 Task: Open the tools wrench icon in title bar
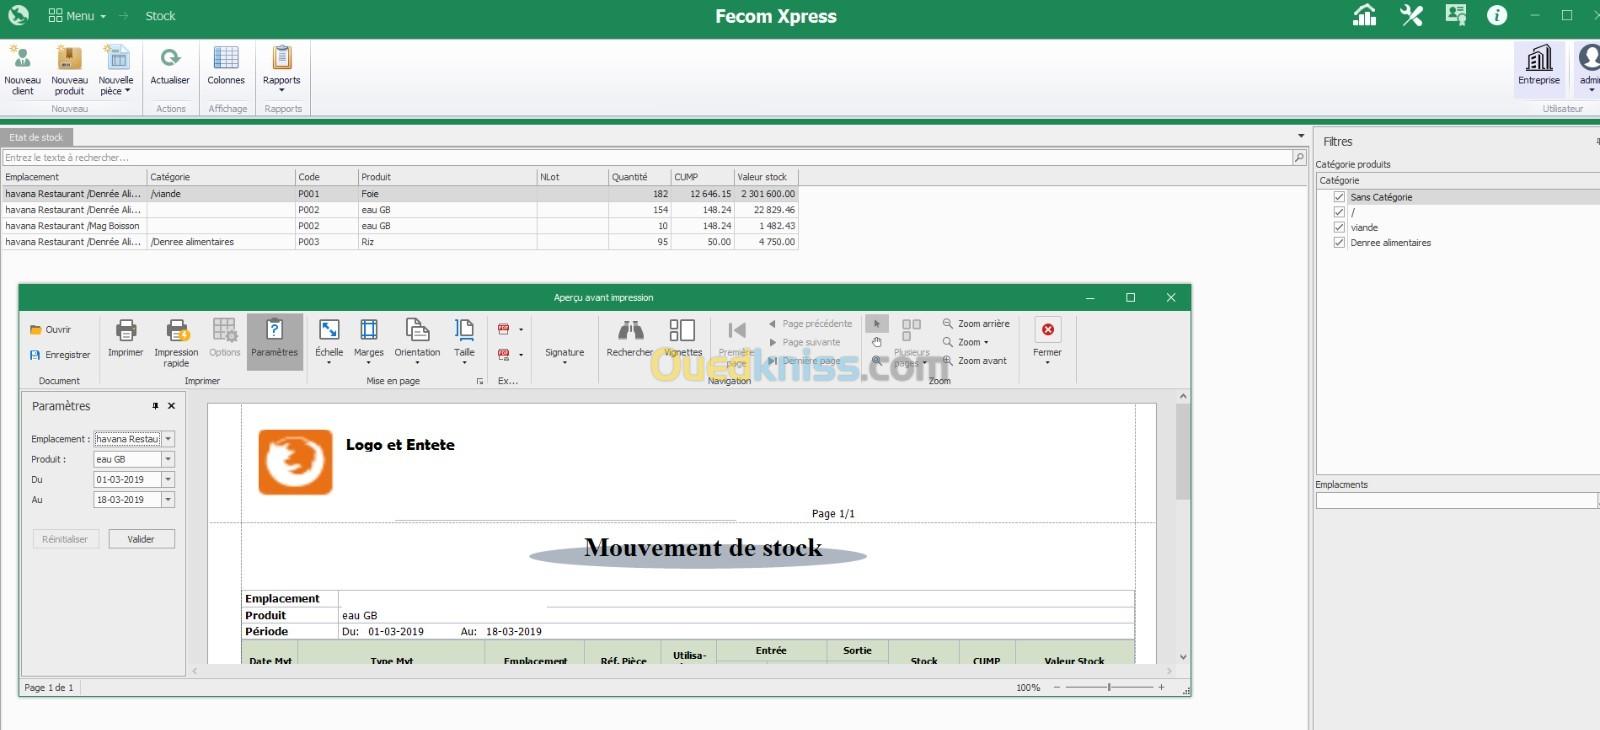coord(1411,15)
